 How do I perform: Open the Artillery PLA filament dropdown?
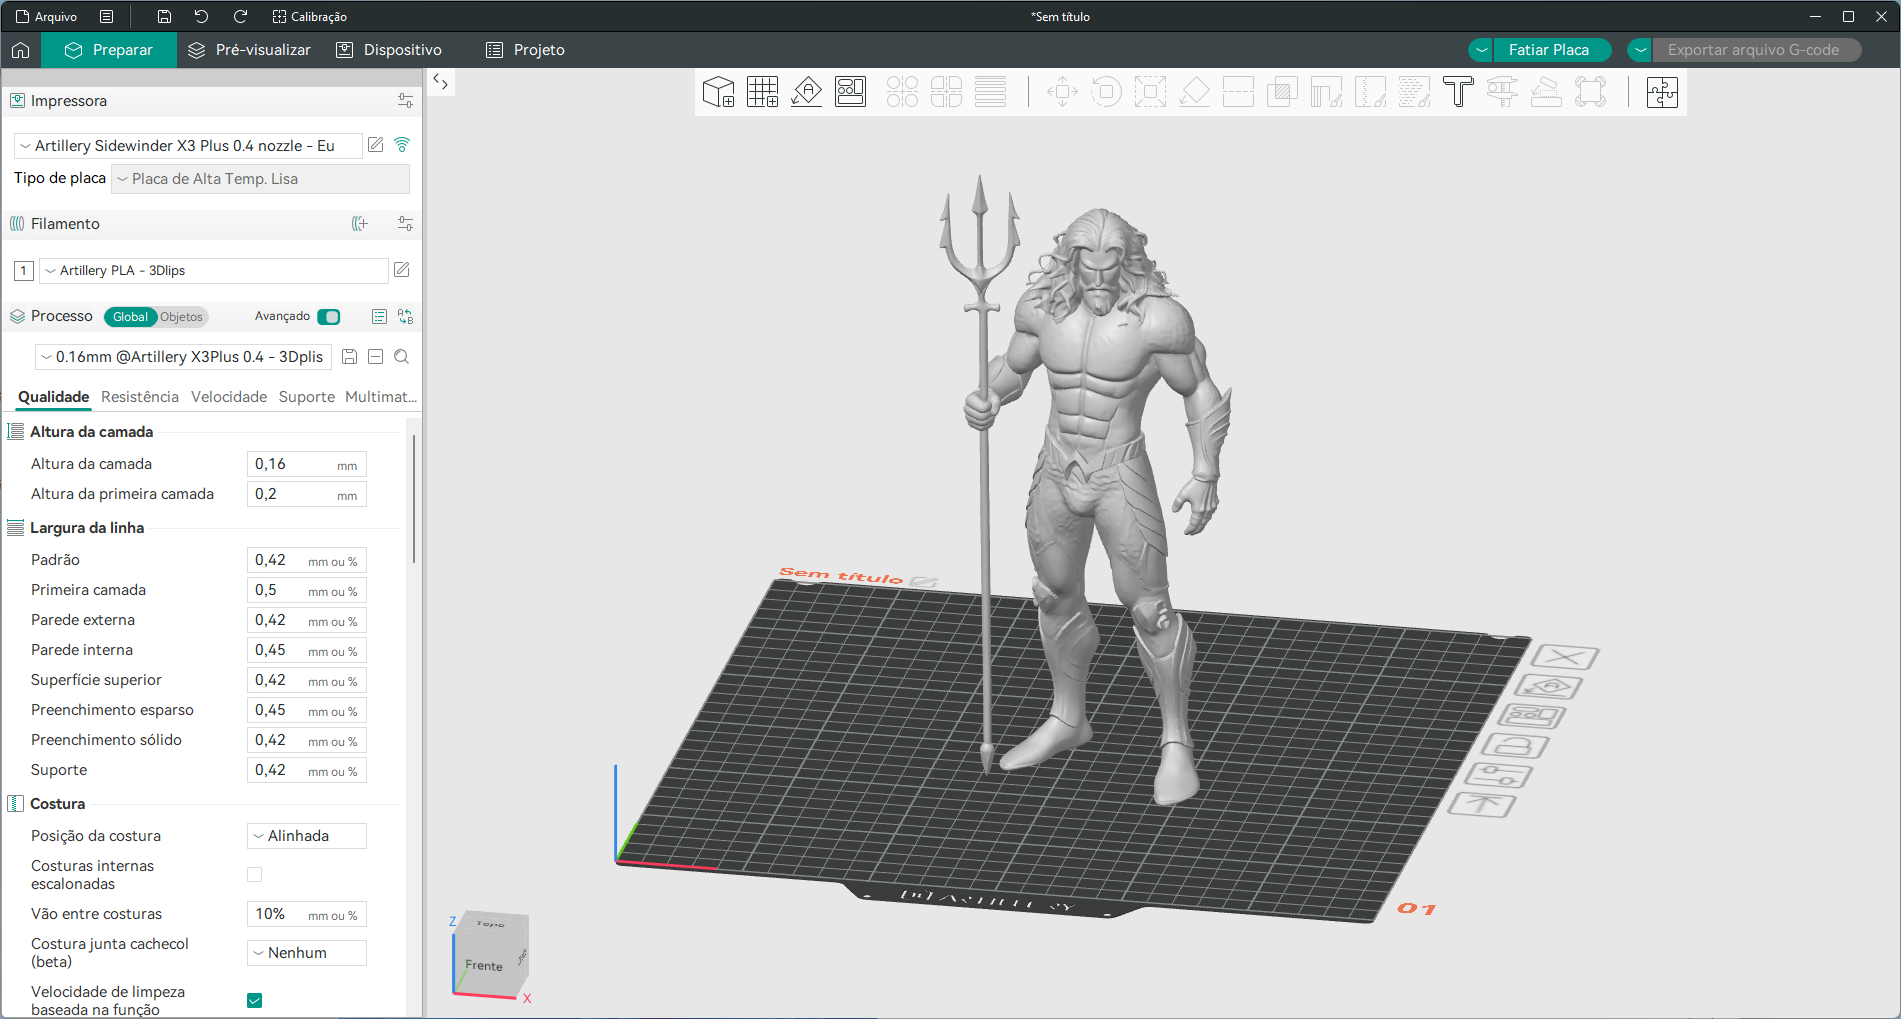click(x=214, y=271)
